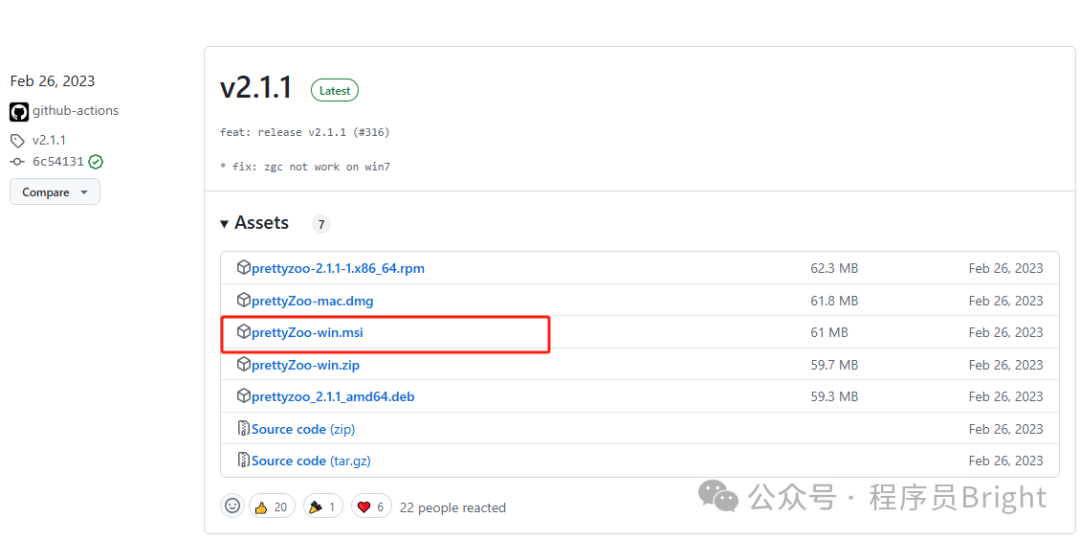Download prettyzoo_2.1.1_amd64.deb
Viewport: 1080px width, 540px height.
pyautogui.click(x=333, y=397)
